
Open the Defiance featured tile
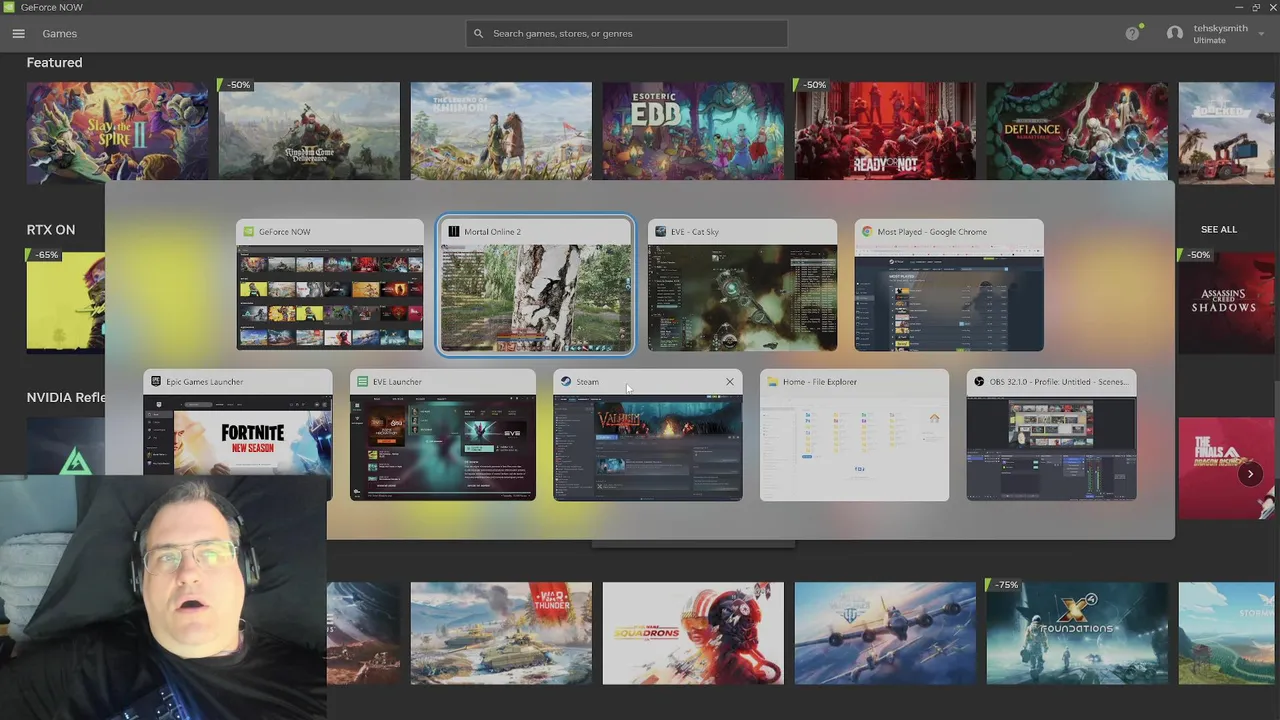tap(1077, 131)
